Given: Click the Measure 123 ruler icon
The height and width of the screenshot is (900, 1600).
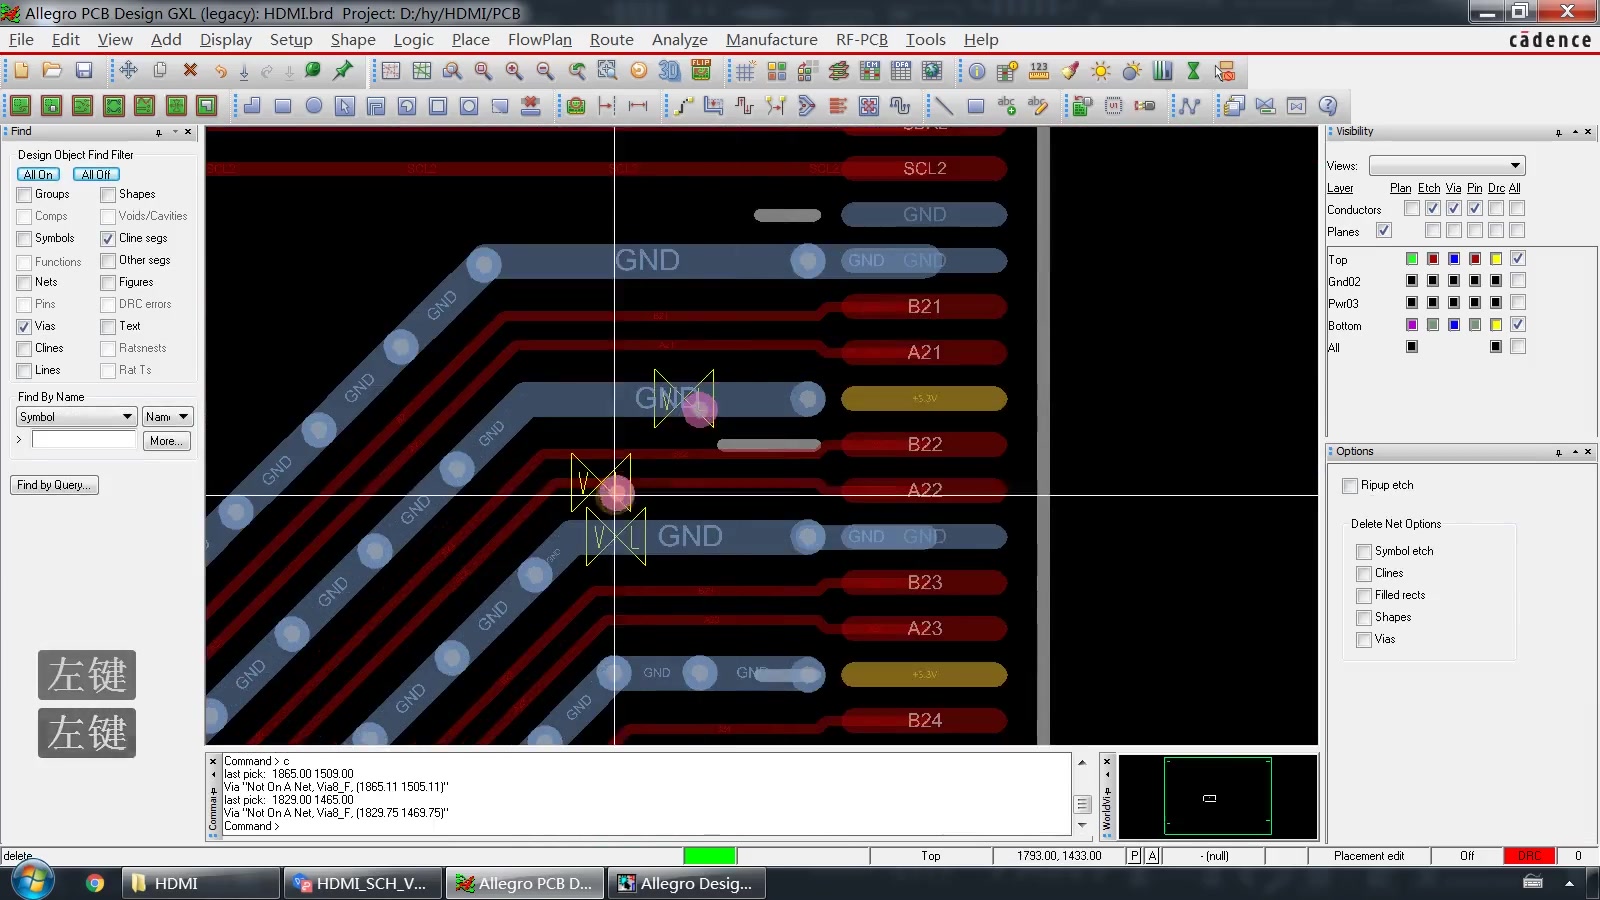Looking at the screenshot, I should [1039, 71].
